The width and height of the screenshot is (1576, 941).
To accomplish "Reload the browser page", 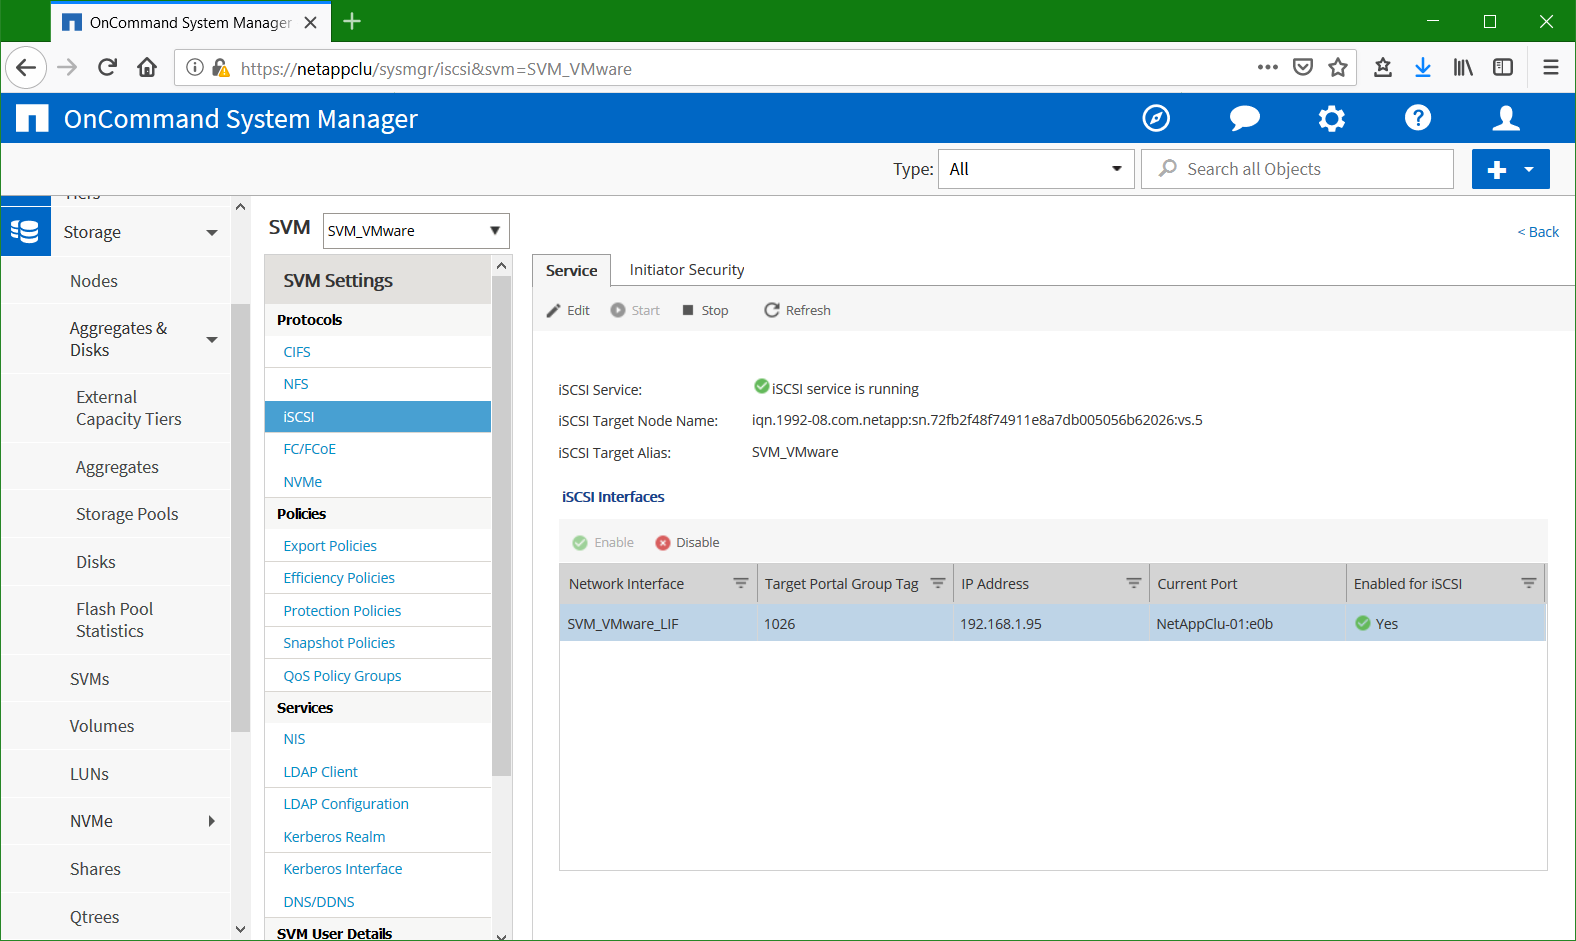I will (x=107, y=68).
